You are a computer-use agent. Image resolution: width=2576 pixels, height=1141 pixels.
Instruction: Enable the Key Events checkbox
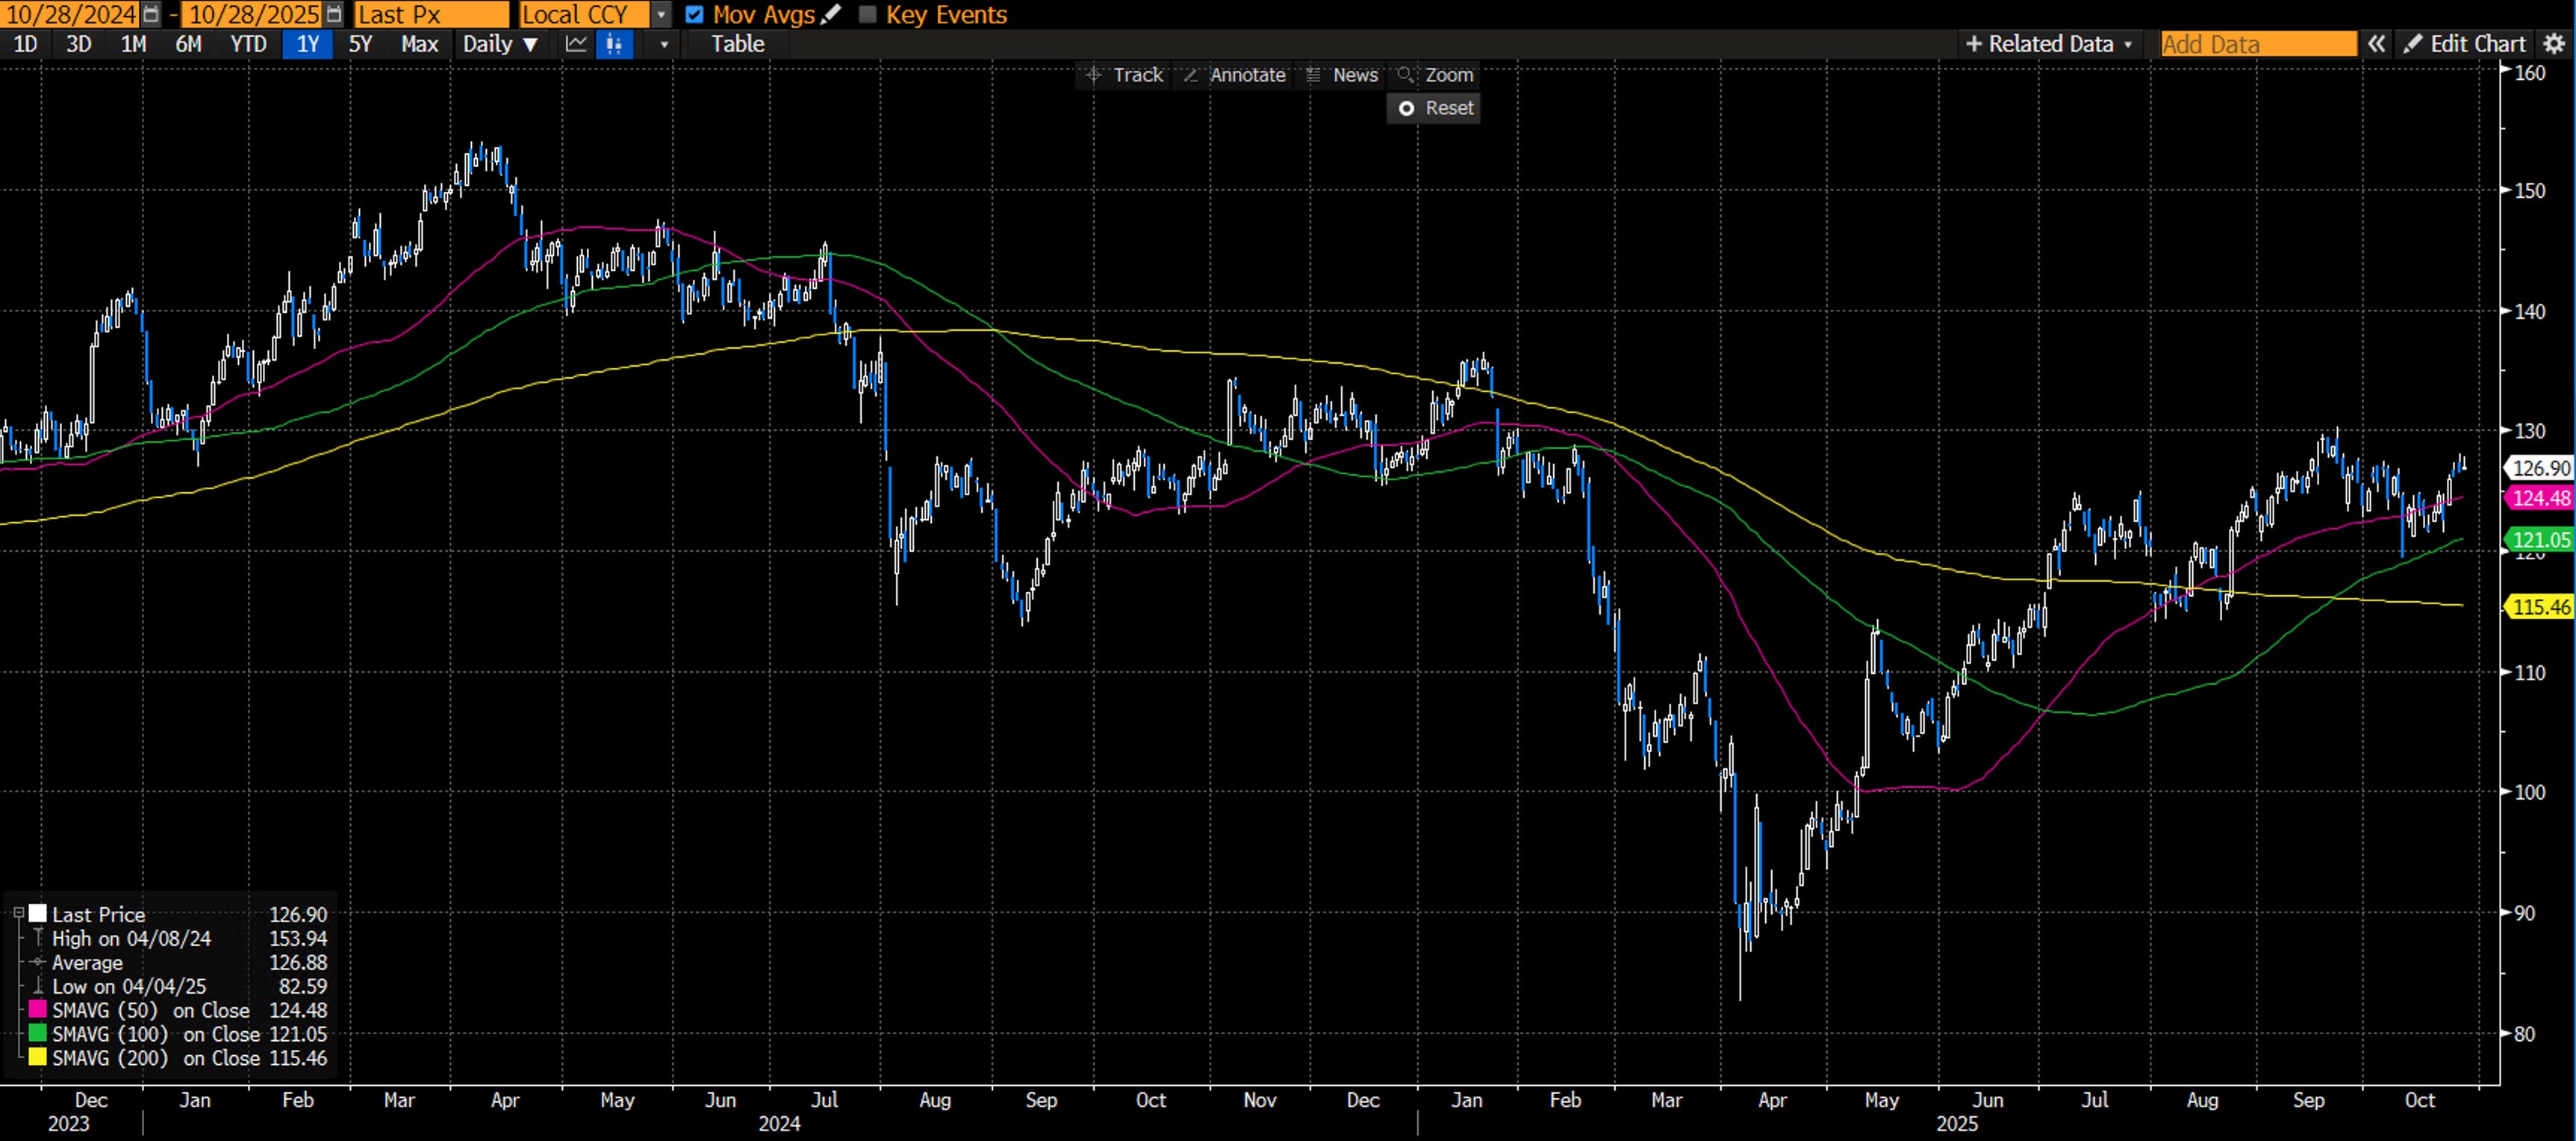(868, 14)
